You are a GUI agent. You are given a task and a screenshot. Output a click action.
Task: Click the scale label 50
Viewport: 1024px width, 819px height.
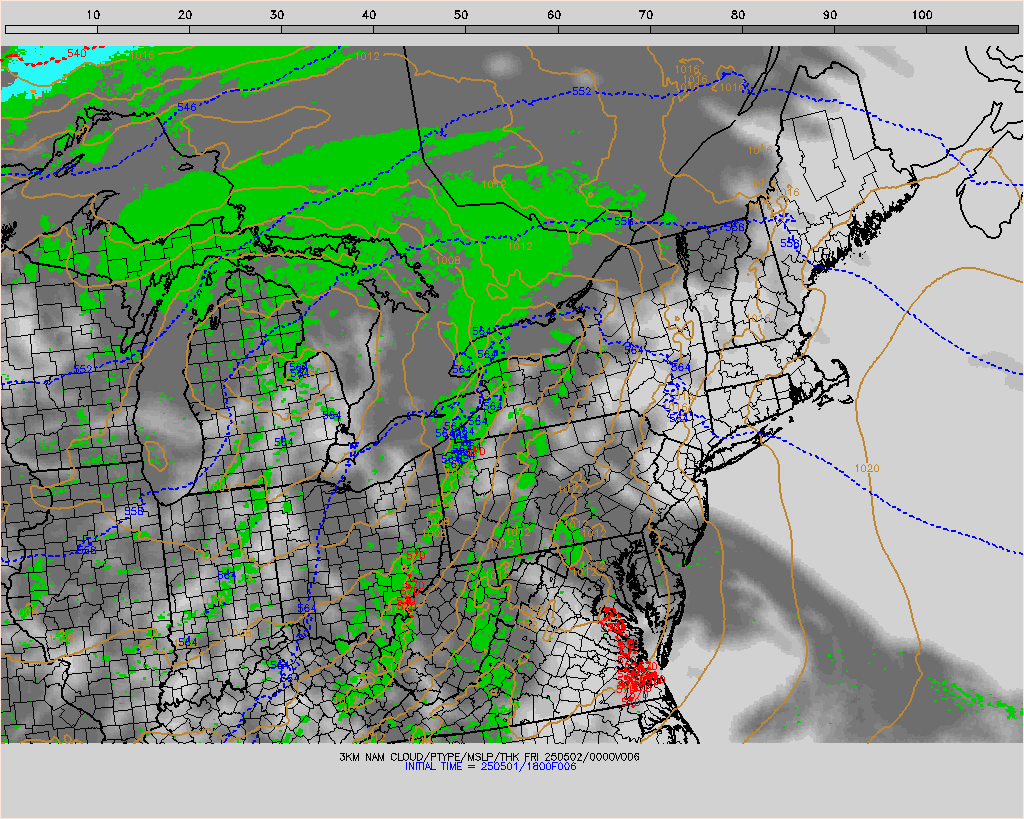(x=461, y=14)
